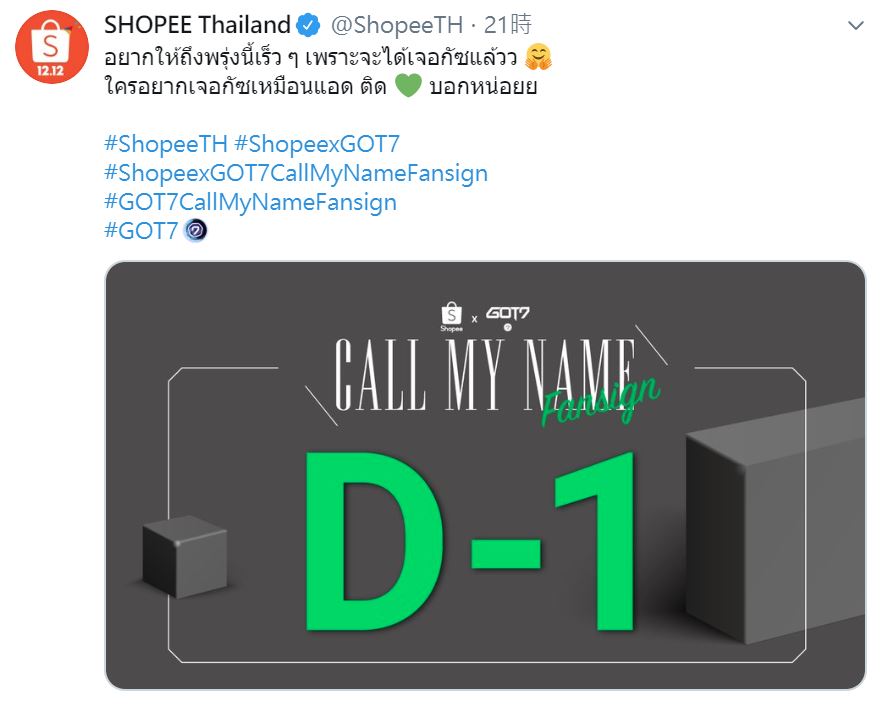The image size is (882, 704).
Task: Click the green heart emoji
Action: (408, 86)
